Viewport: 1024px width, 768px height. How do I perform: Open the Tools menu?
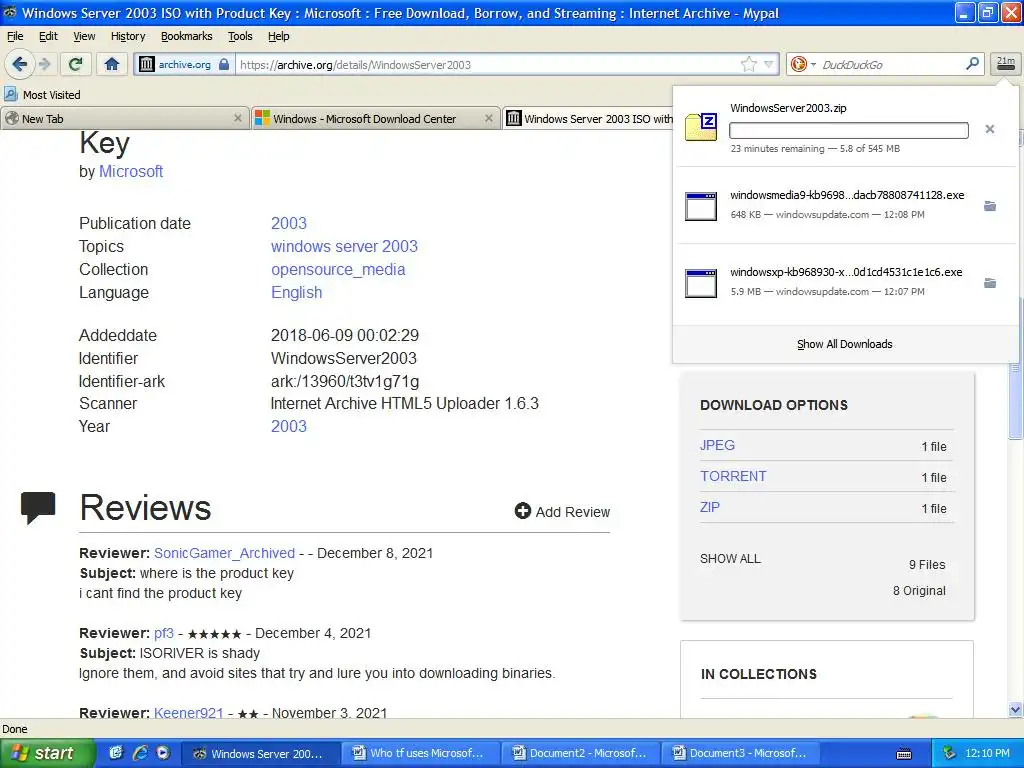pos(240,36)
